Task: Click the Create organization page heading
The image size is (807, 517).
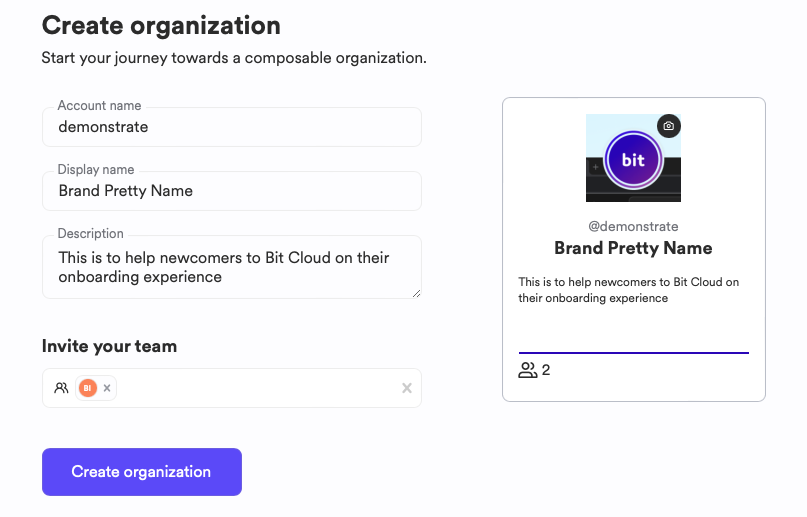Action: [161, 25]
